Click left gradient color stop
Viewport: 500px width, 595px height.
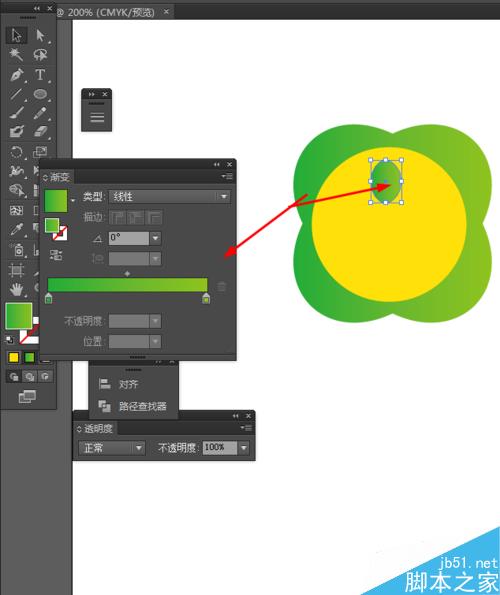pos(49,298)
